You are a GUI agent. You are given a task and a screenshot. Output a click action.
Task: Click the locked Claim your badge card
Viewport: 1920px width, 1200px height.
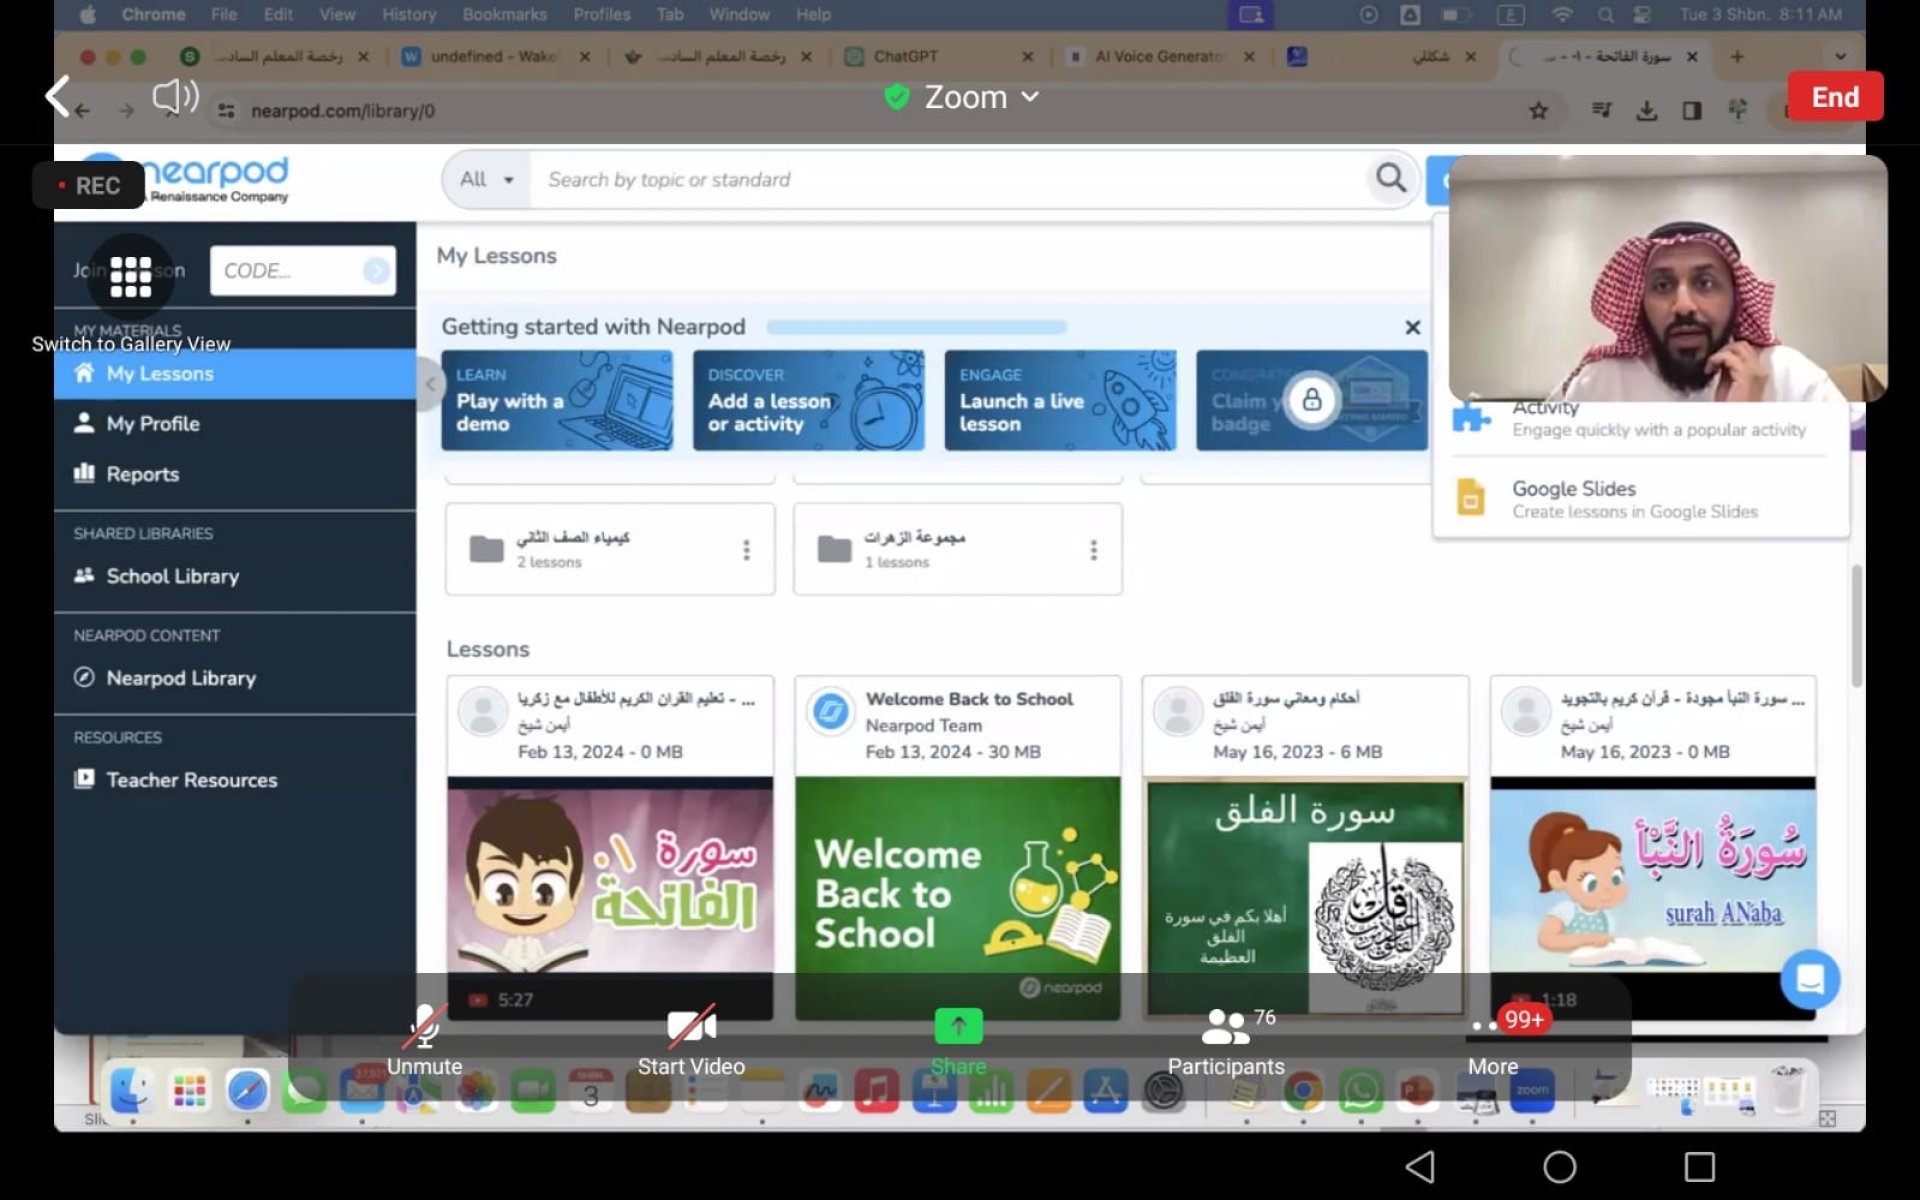(x=1311, y=400)
